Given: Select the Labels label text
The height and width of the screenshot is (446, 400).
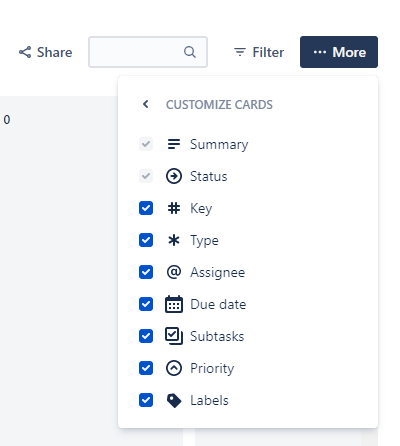Looking at the screenshot, I should click(x=209, y=400).
